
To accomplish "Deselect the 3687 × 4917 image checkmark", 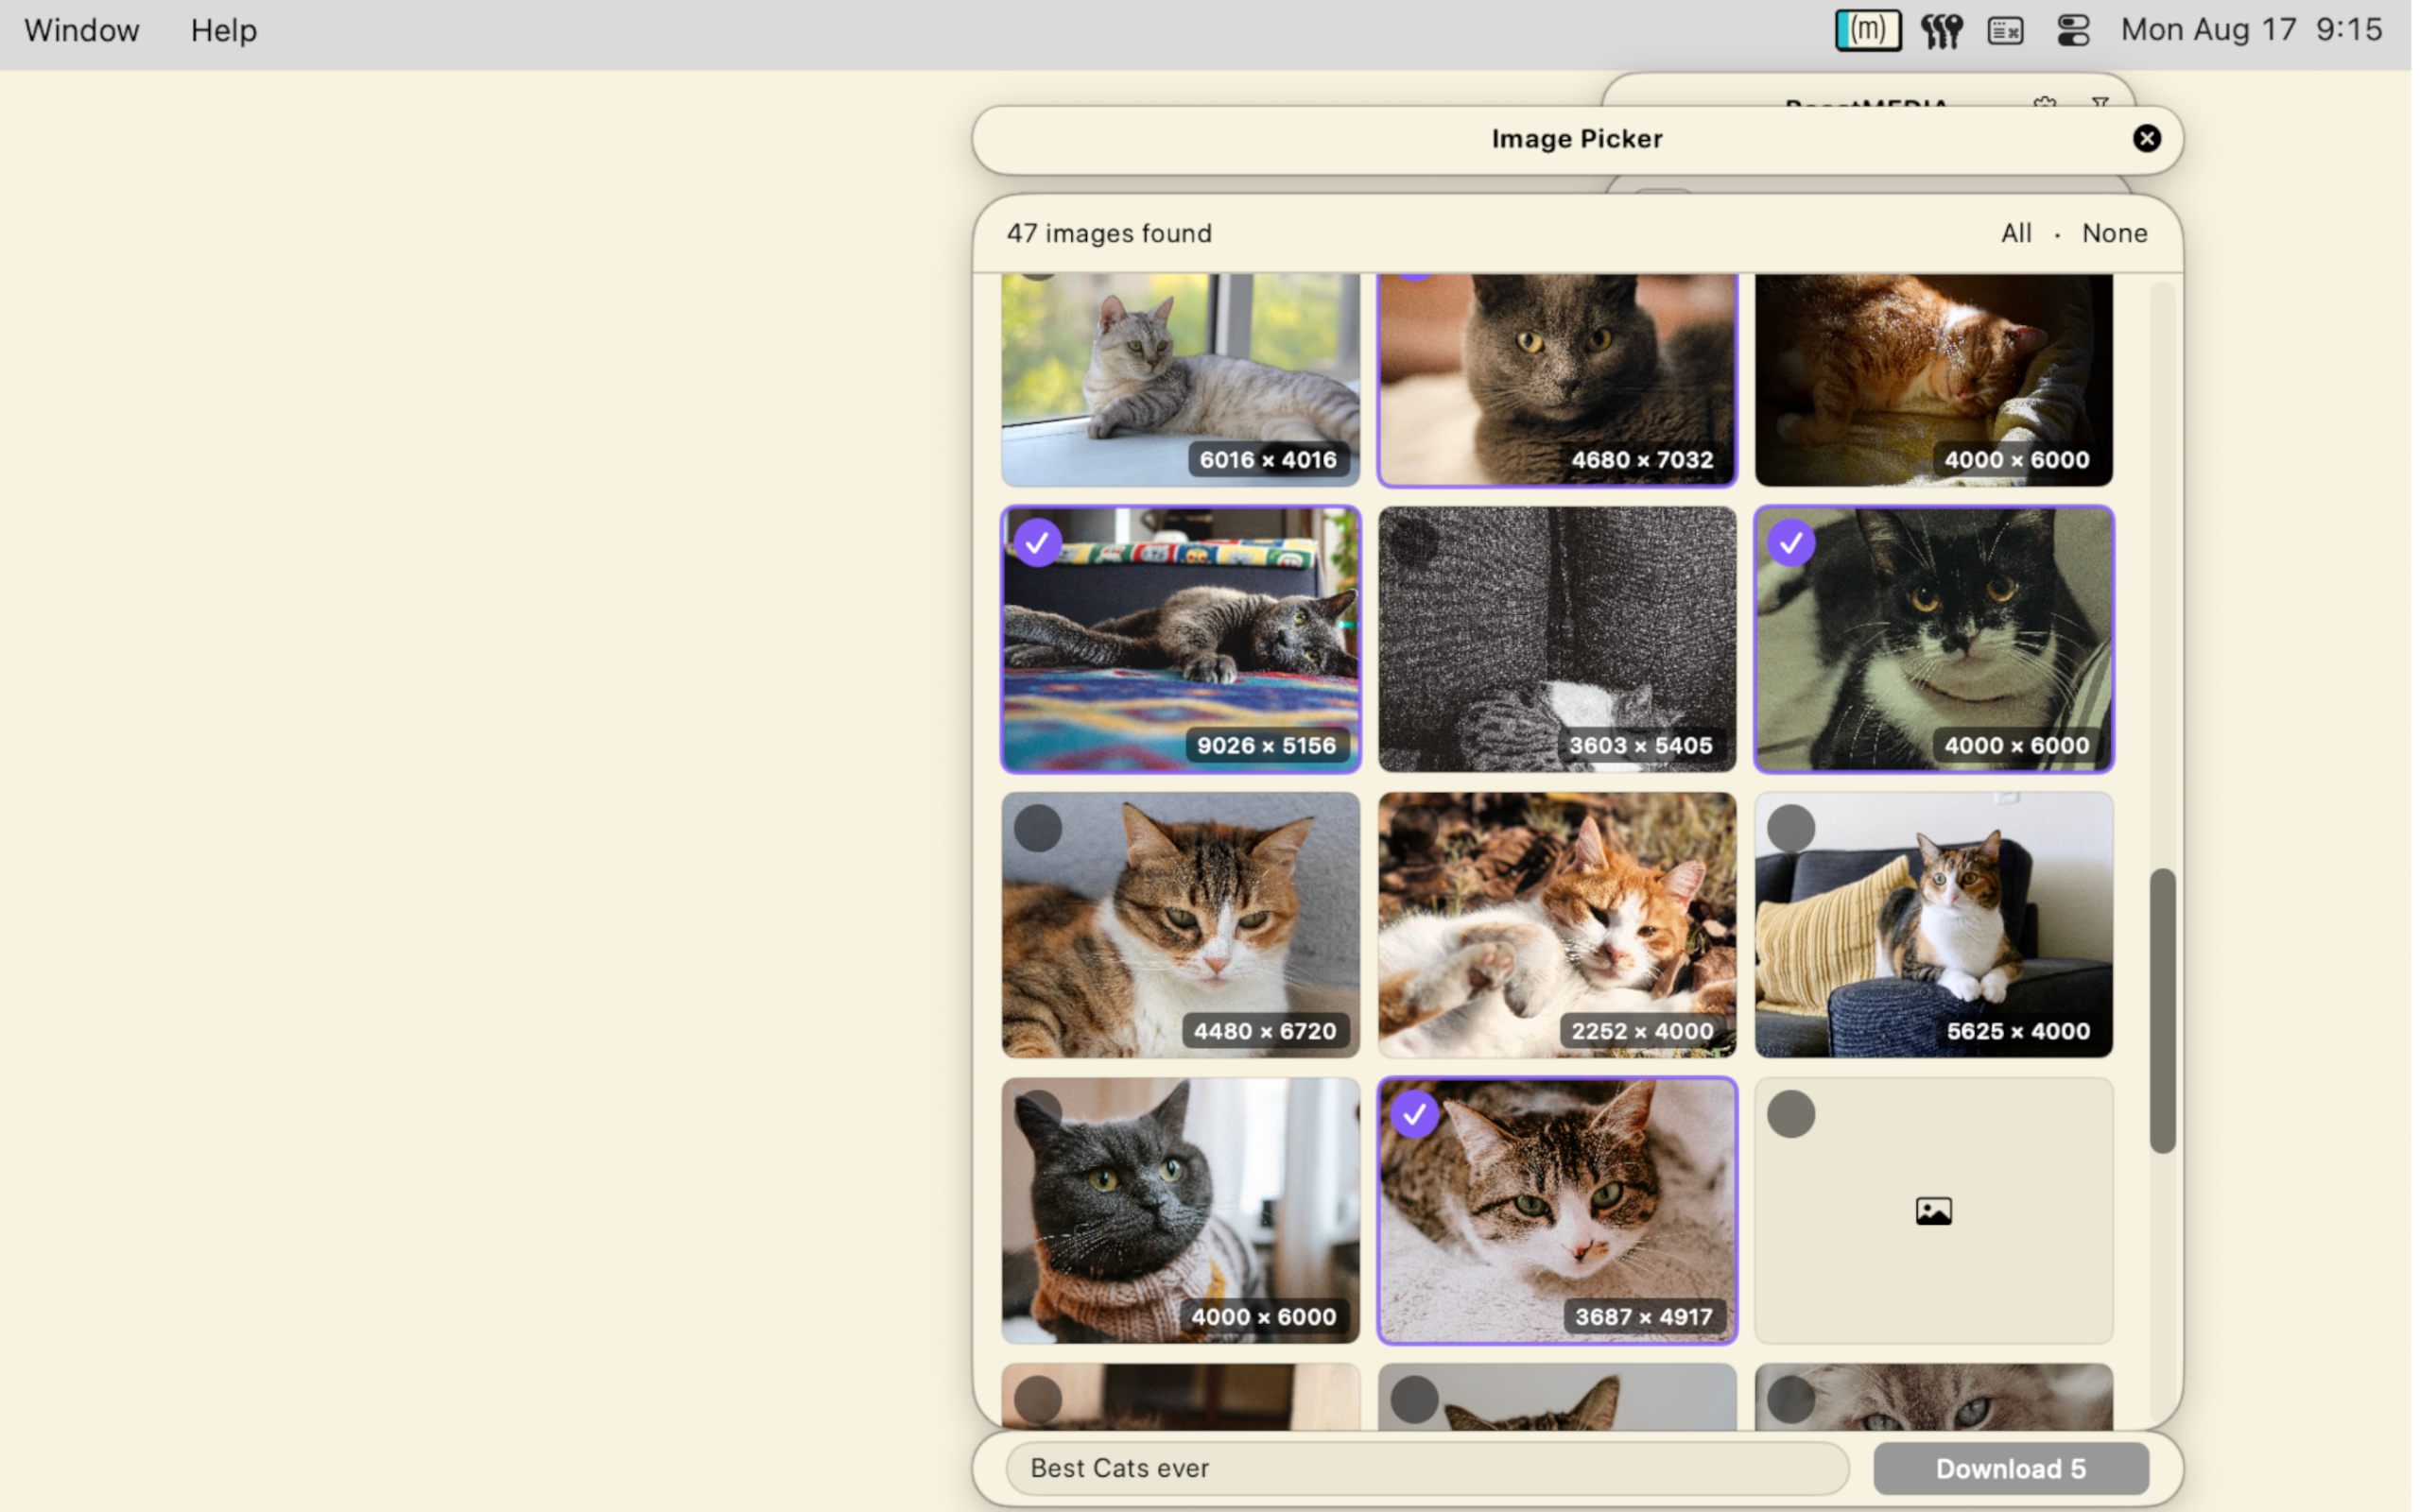I will (1414, 1114).
